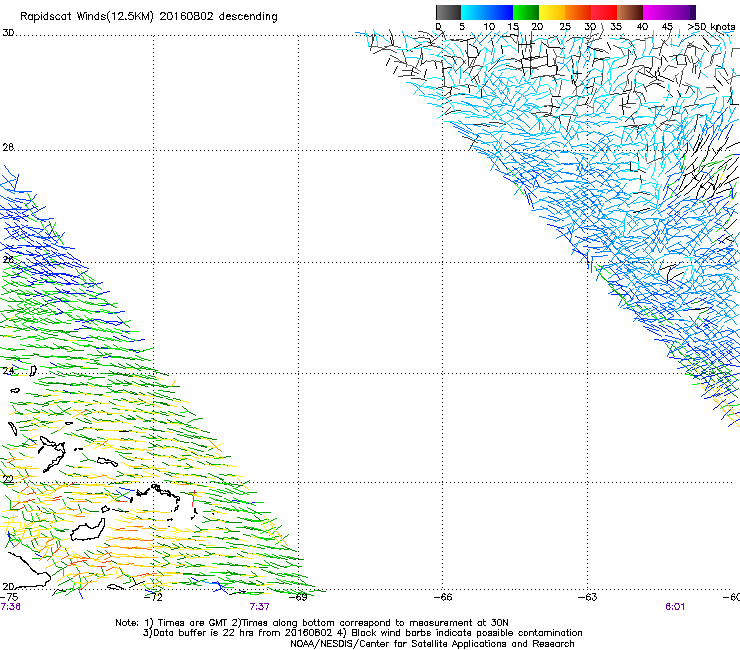This screenshot has height=650, width=740.
Task: Click the longitude label '-66'
Action: tap(443, 597)
